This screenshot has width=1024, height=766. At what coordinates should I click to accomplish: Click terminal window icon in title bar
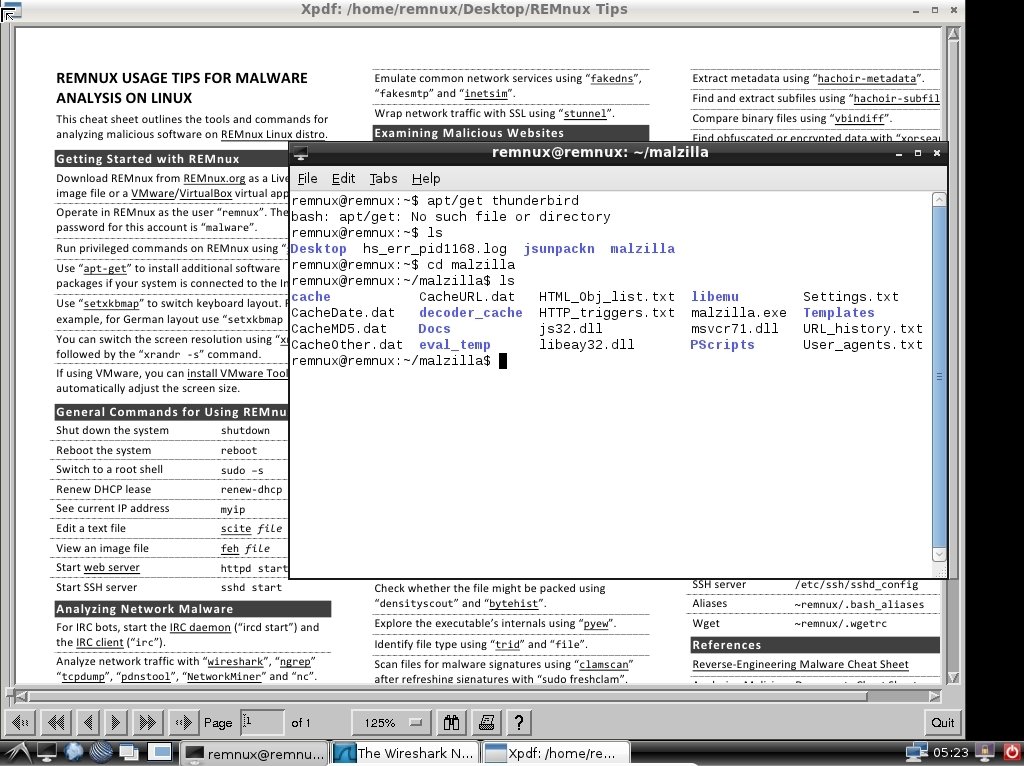(x=300, y=153)
